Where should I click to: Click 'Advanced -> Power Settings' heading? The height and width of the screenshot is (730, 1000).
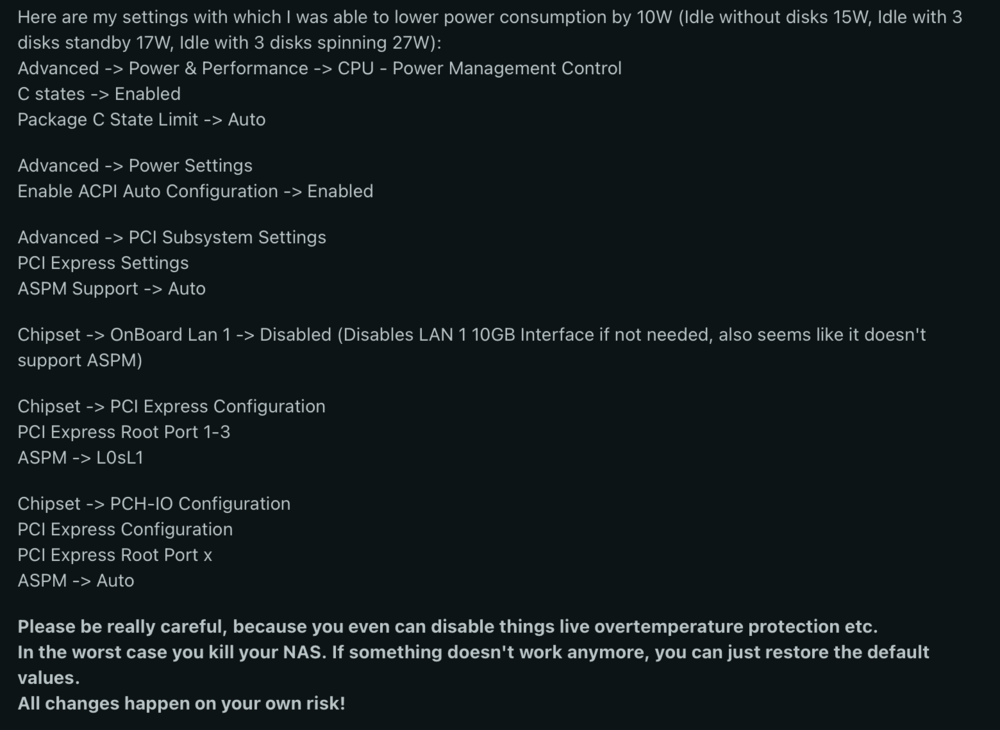(135, 166)
